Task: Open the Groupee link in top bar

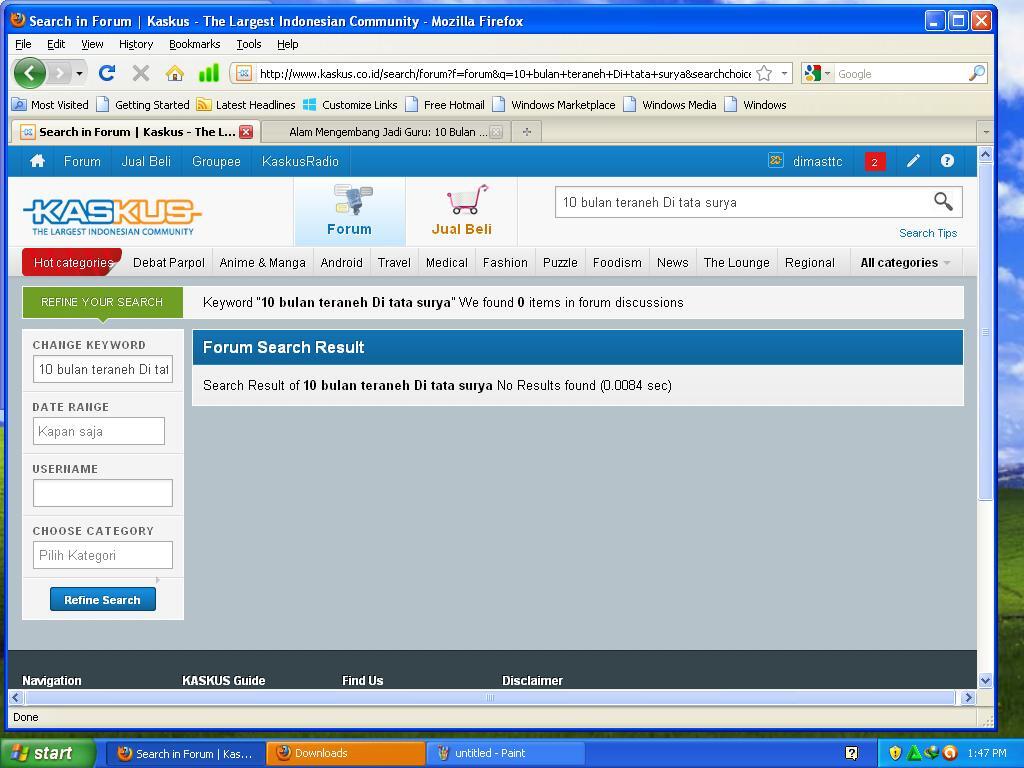Action: point(216,161)
